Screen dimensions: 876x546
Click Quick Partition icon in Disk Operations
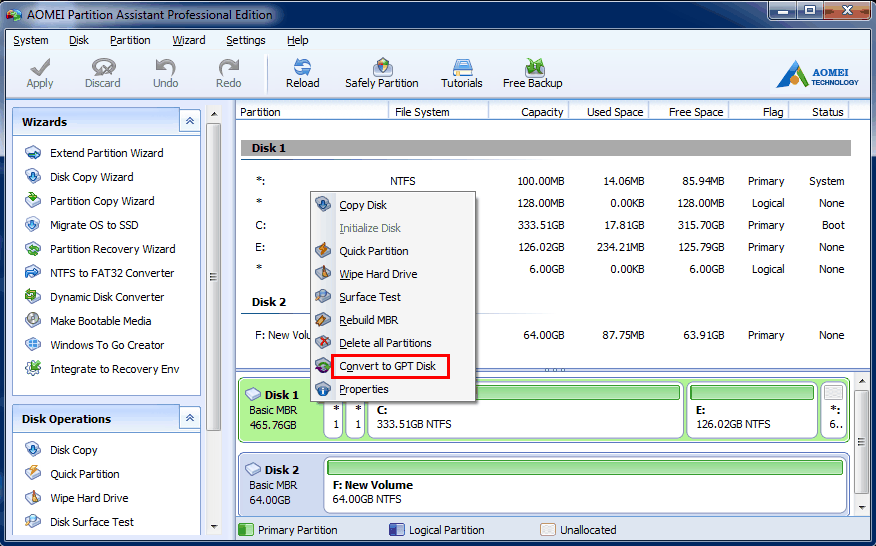coord(33,473)
